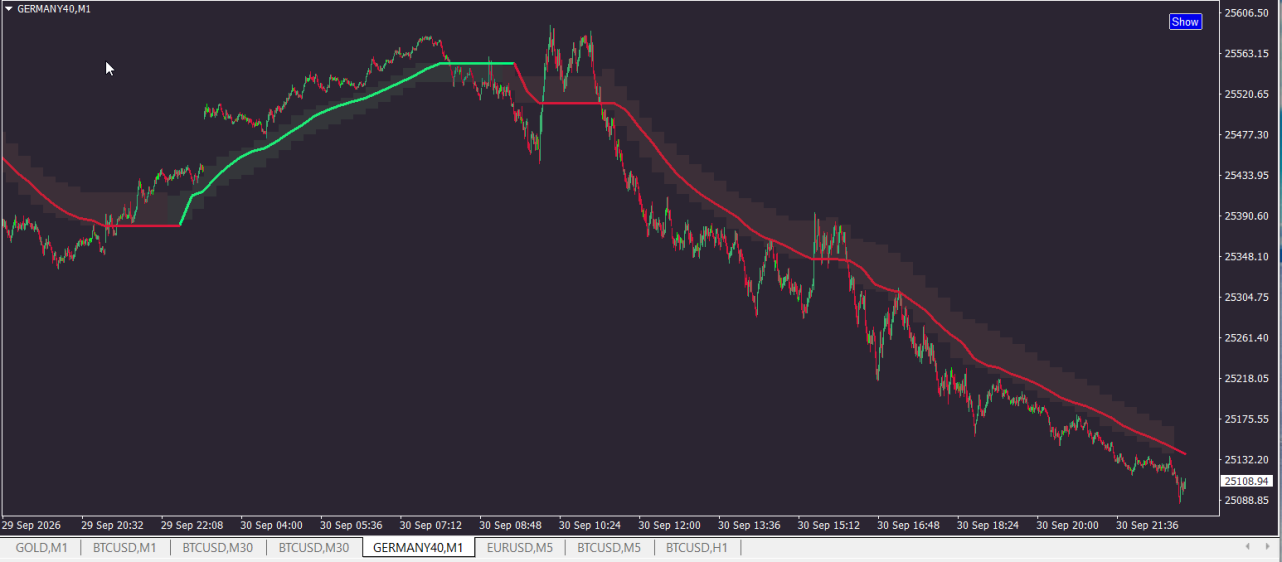Click the left tab-scroll arrow
1282x562 pixels.
pos(1247,546)
